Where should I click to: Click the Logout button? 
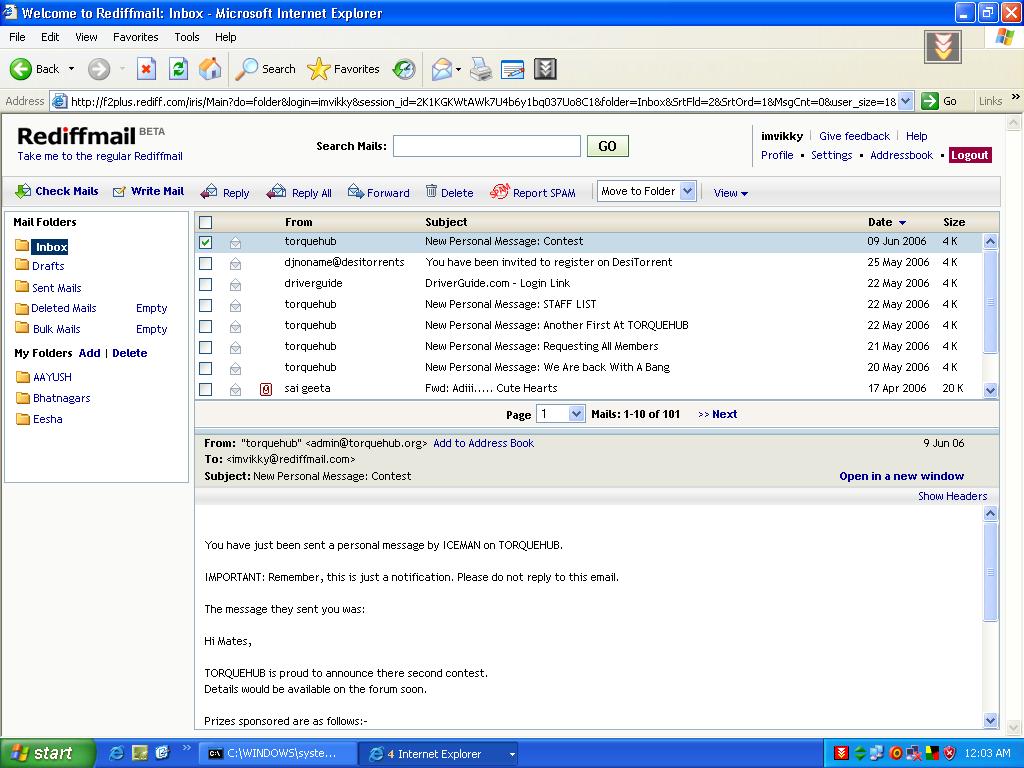[969, 155]
